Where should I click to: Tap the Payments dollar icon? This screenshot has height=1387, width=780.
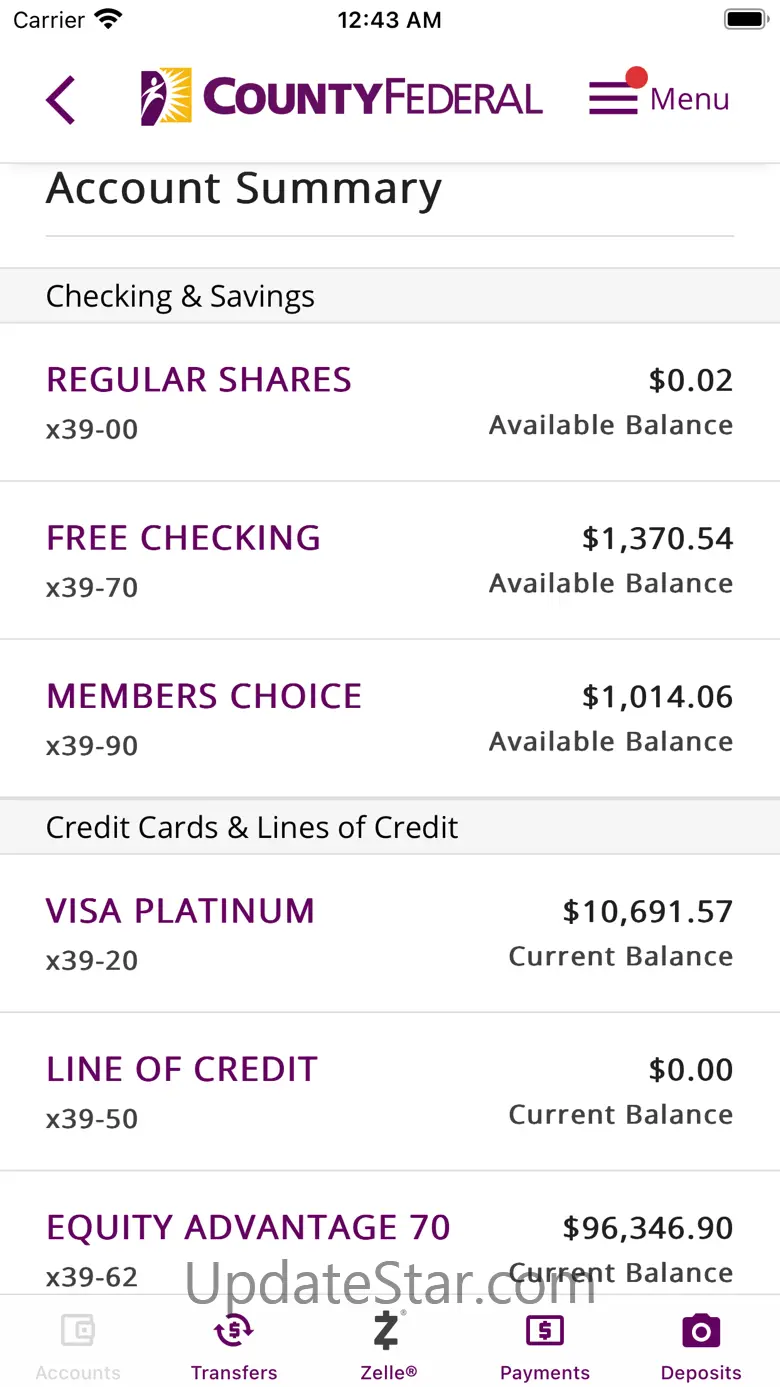pyautogui.click(x=545, y=1331)
